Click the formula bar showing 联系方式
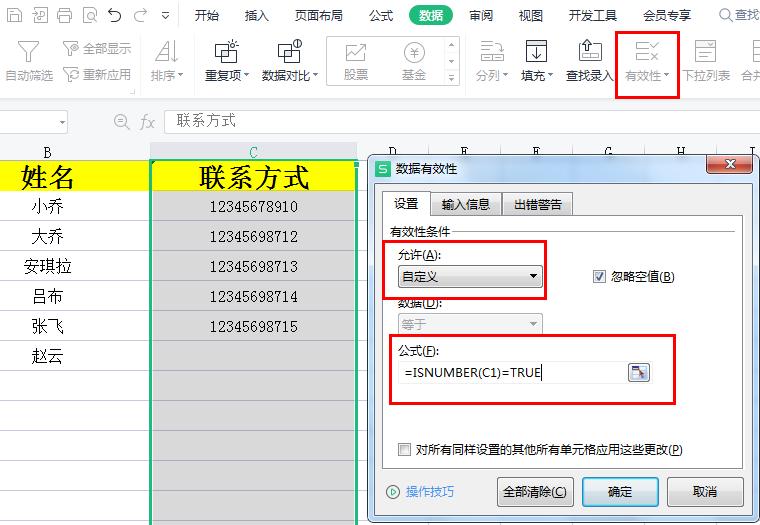Image resolution: width=760 pixels, height=525 pixels. click(x=462, y=121)
